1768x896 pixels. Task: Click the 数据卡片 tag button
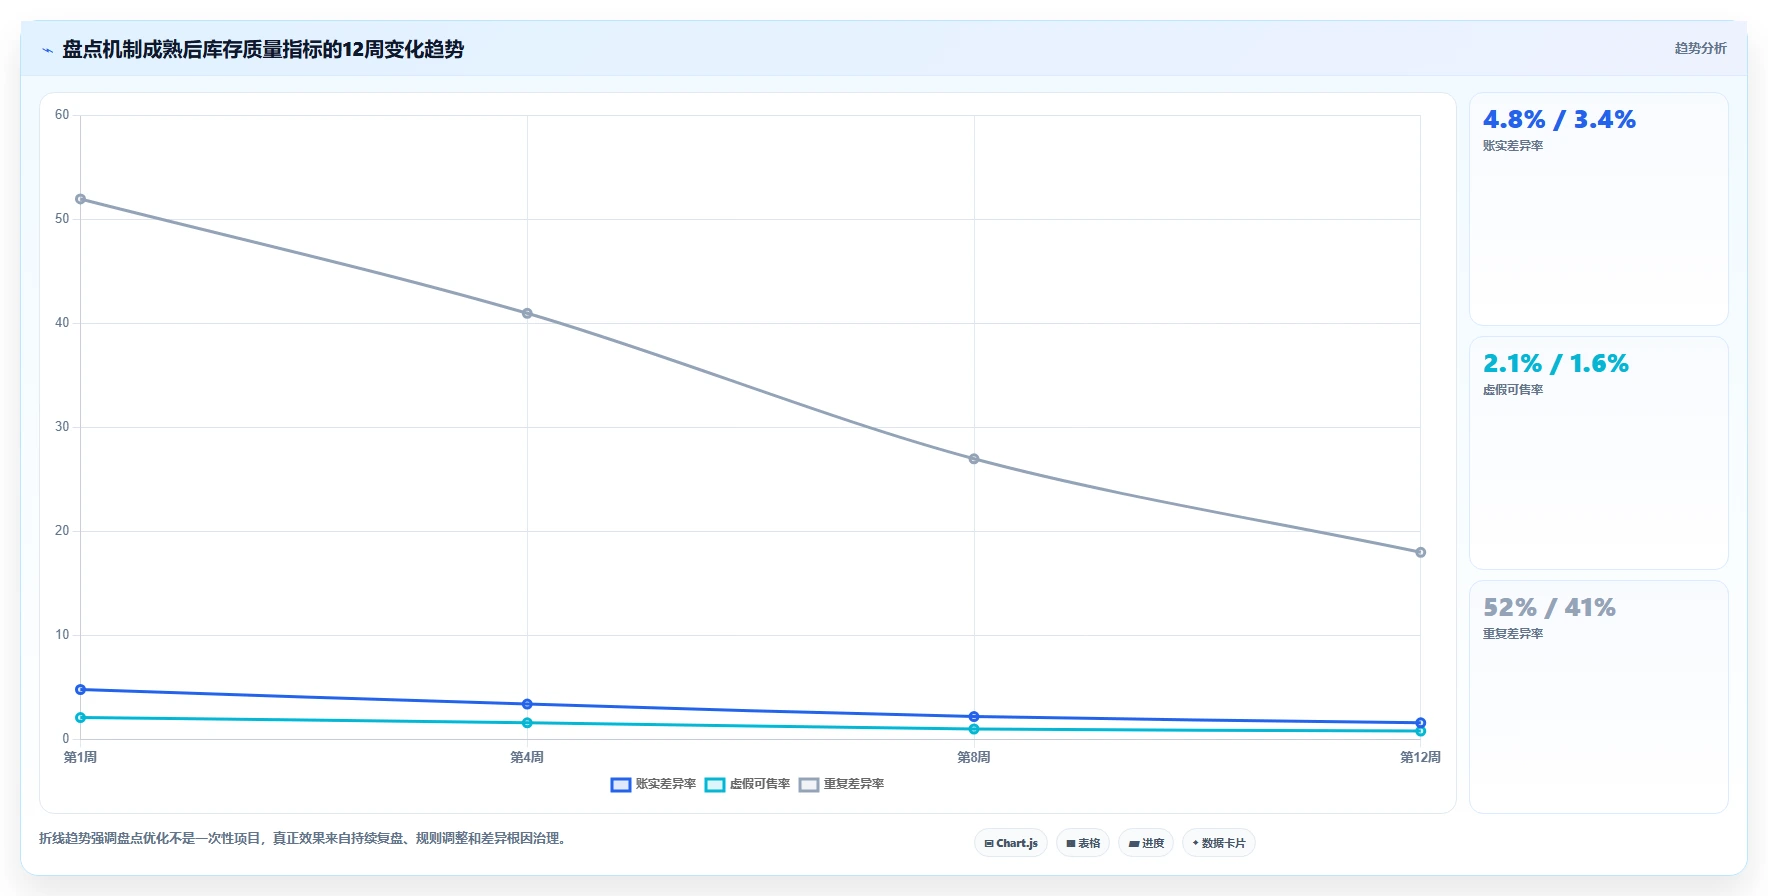coord(1219,843)
